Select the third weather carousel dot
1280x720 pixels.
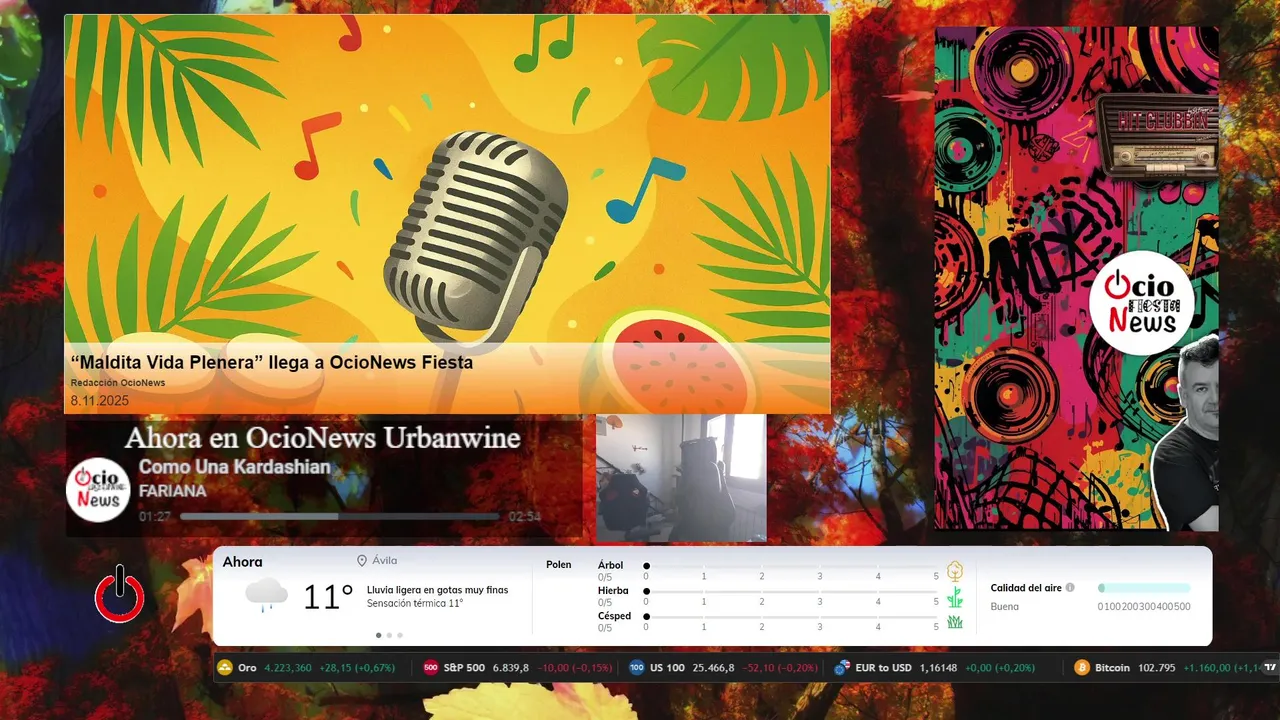click(400, 635)
